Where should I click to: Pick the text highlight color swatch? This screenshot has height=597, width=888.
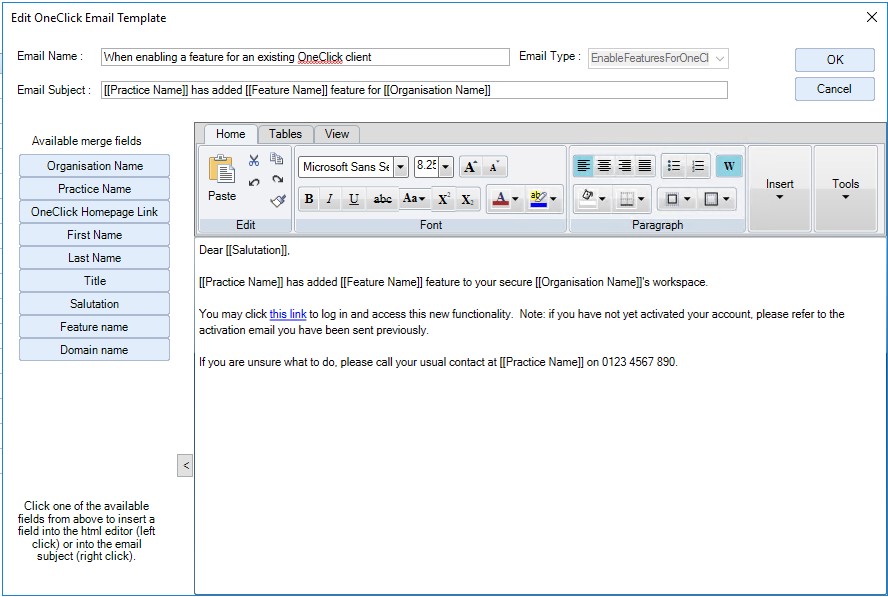click(539, 199)
